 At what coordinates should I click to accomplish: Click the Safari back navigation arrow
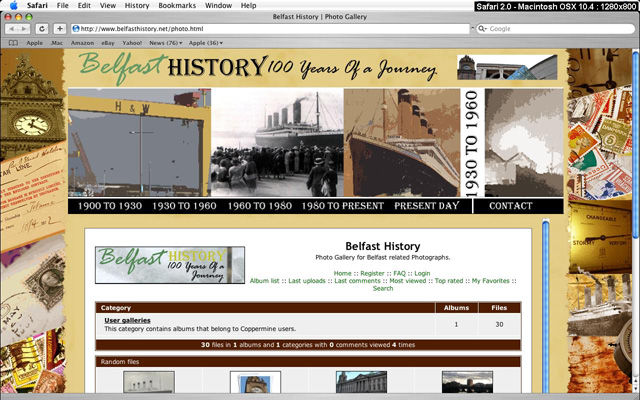pos(12,29)
